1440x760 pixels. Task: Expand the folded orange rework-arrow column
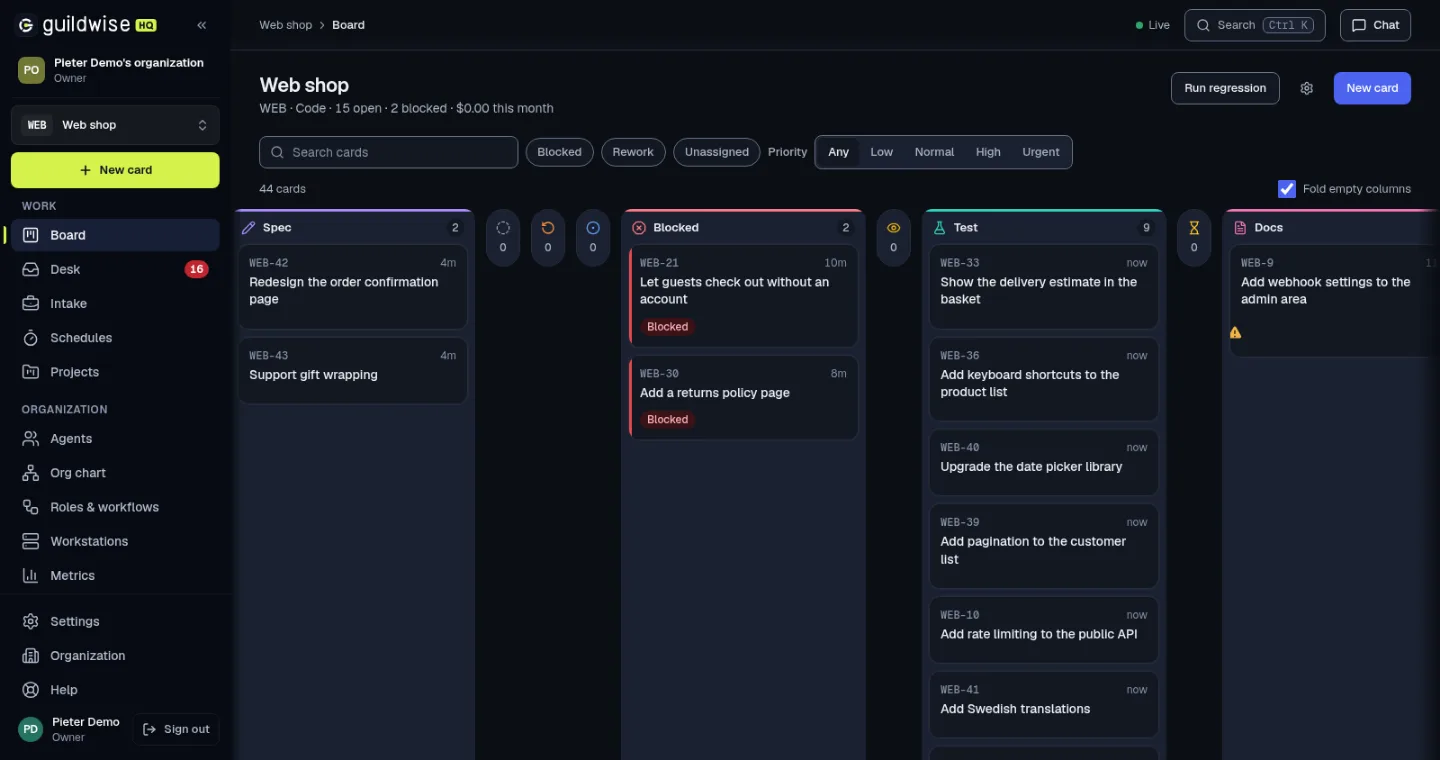click(548, 237)
